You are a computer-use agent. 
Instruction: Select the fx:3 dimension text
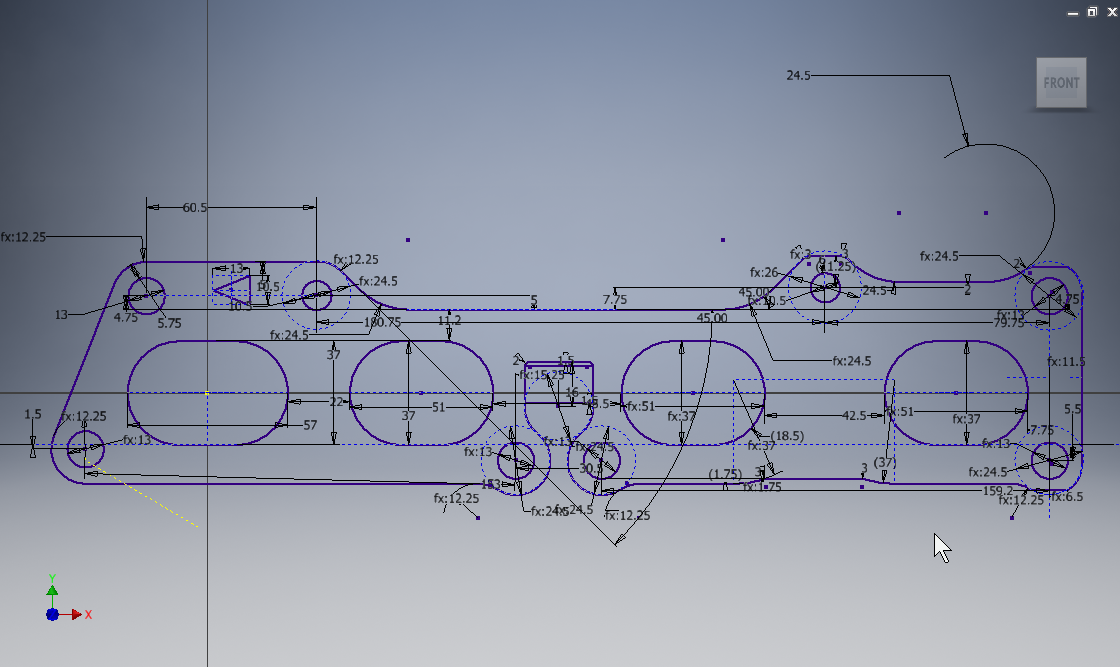(800, 254)
